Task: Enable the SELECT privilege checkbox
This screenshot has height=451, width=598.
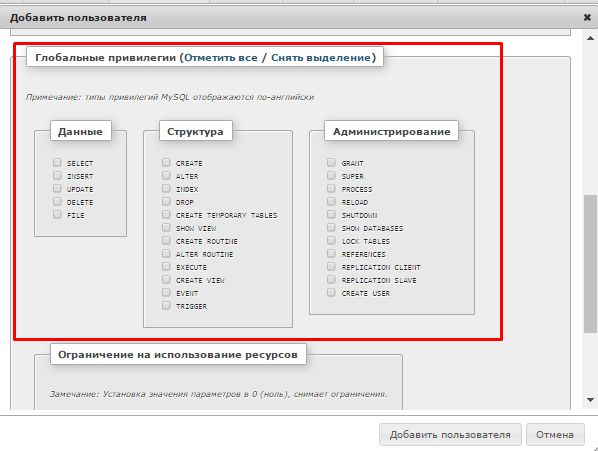Action: pyautogui.click(x=57, y=163)
